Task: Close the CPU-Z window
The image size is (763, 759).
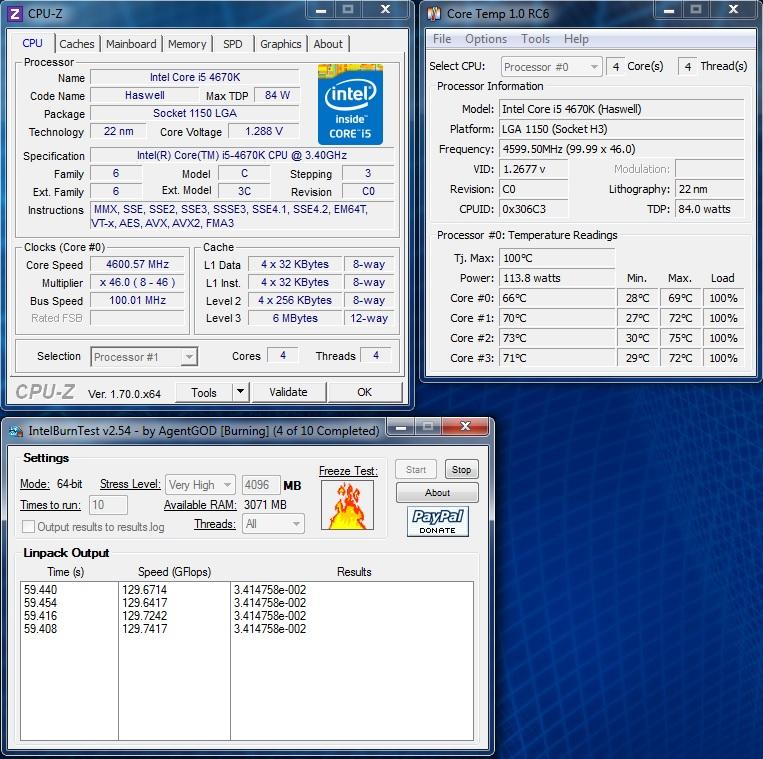Action: tap(385, 10)
